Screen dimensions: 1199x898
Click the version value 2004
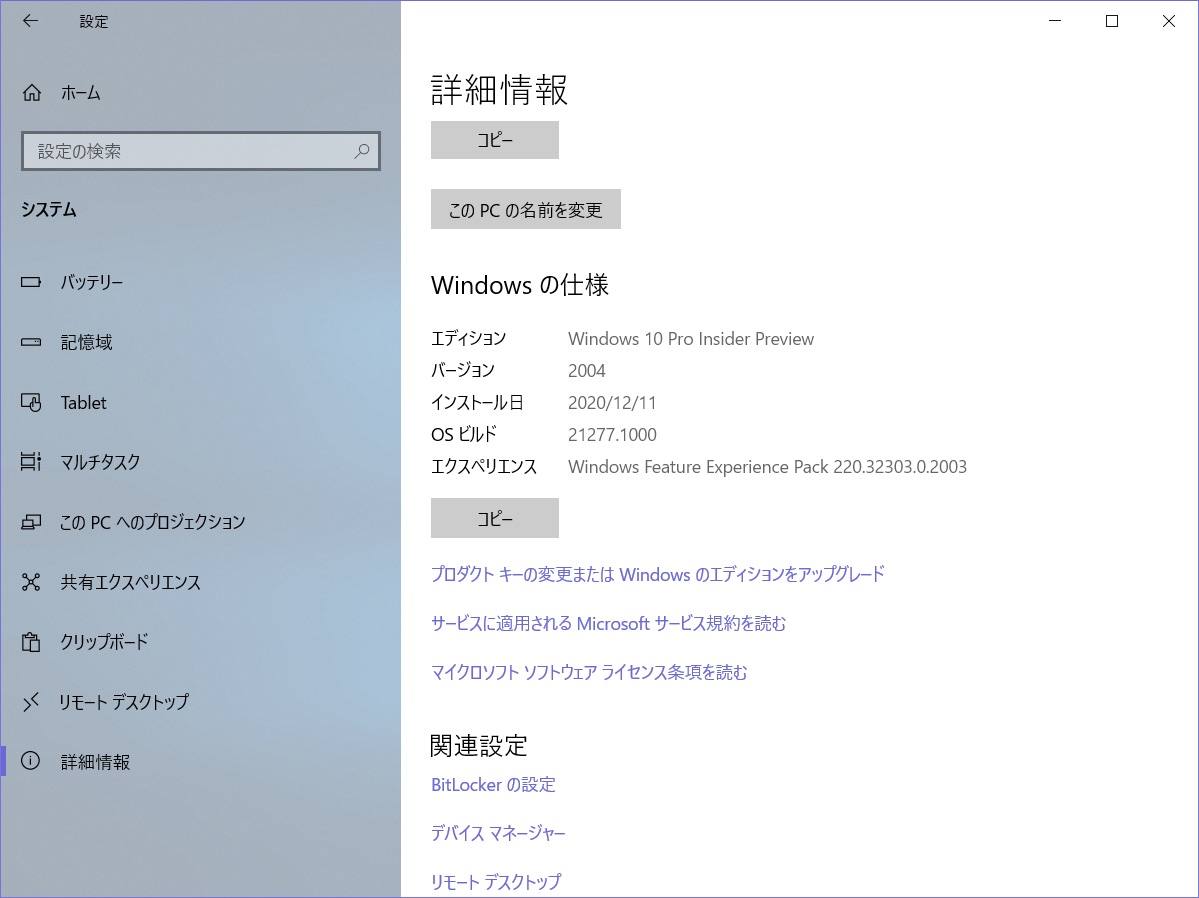(587, 371)
